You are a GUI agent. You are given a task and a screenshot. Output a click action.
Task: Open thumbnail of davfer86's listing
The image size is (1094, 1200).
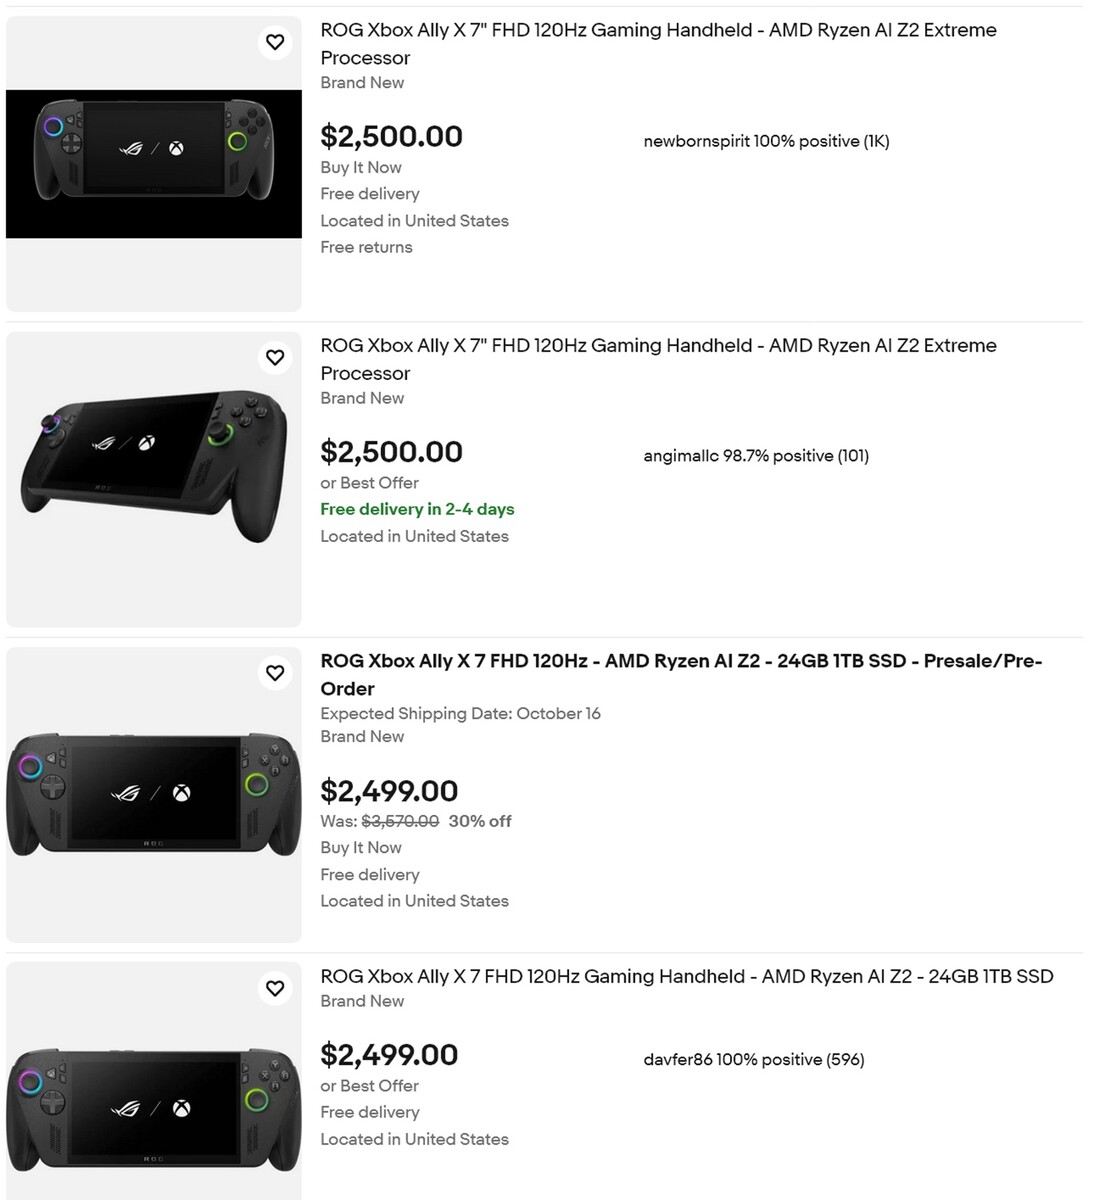pos(154,1108)
